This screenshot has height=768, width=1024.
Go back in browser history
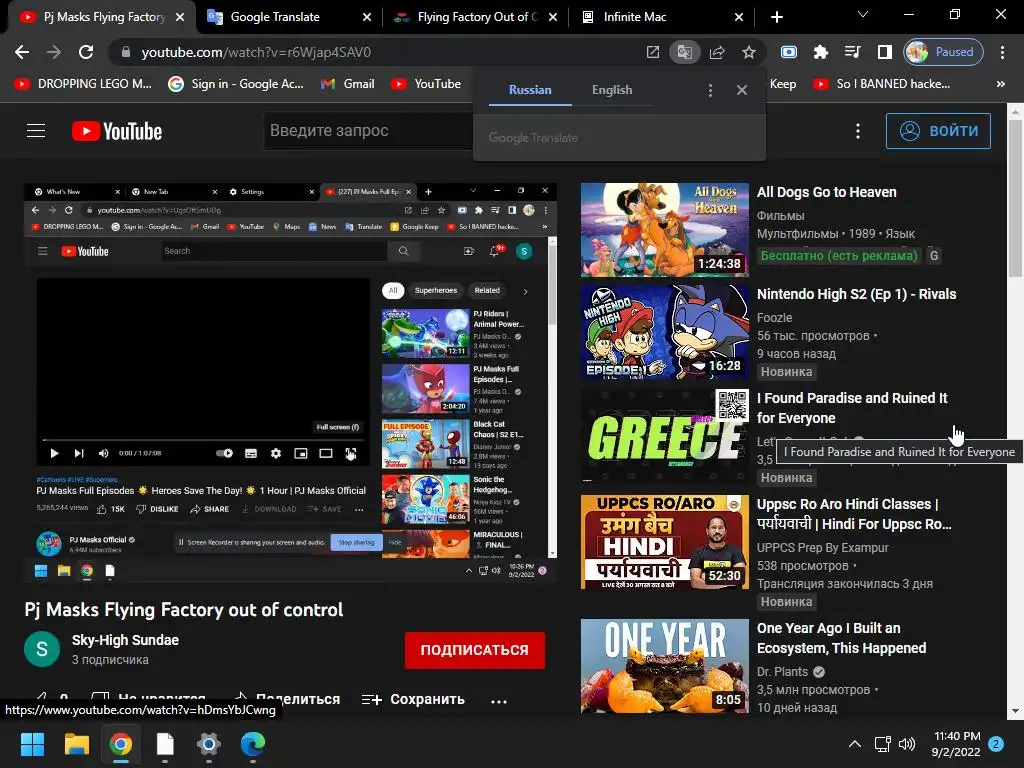(22, 52)
